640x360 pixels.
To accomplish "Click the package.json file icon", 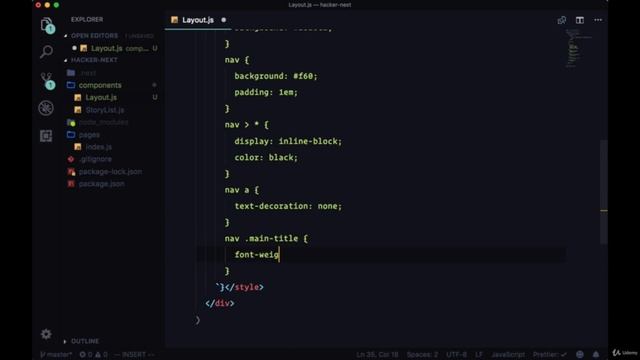I will 71,184.
